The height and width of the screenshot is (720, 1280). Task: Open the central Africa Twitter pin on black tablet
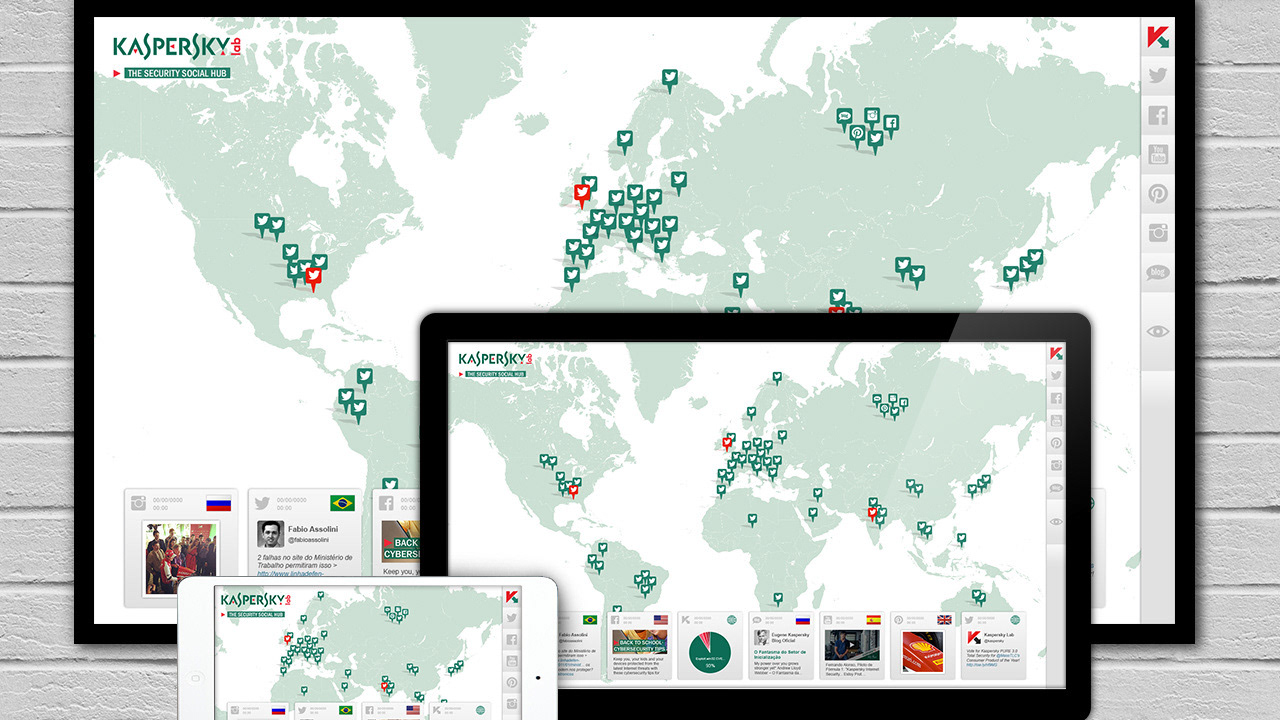[x=753, y=519]
